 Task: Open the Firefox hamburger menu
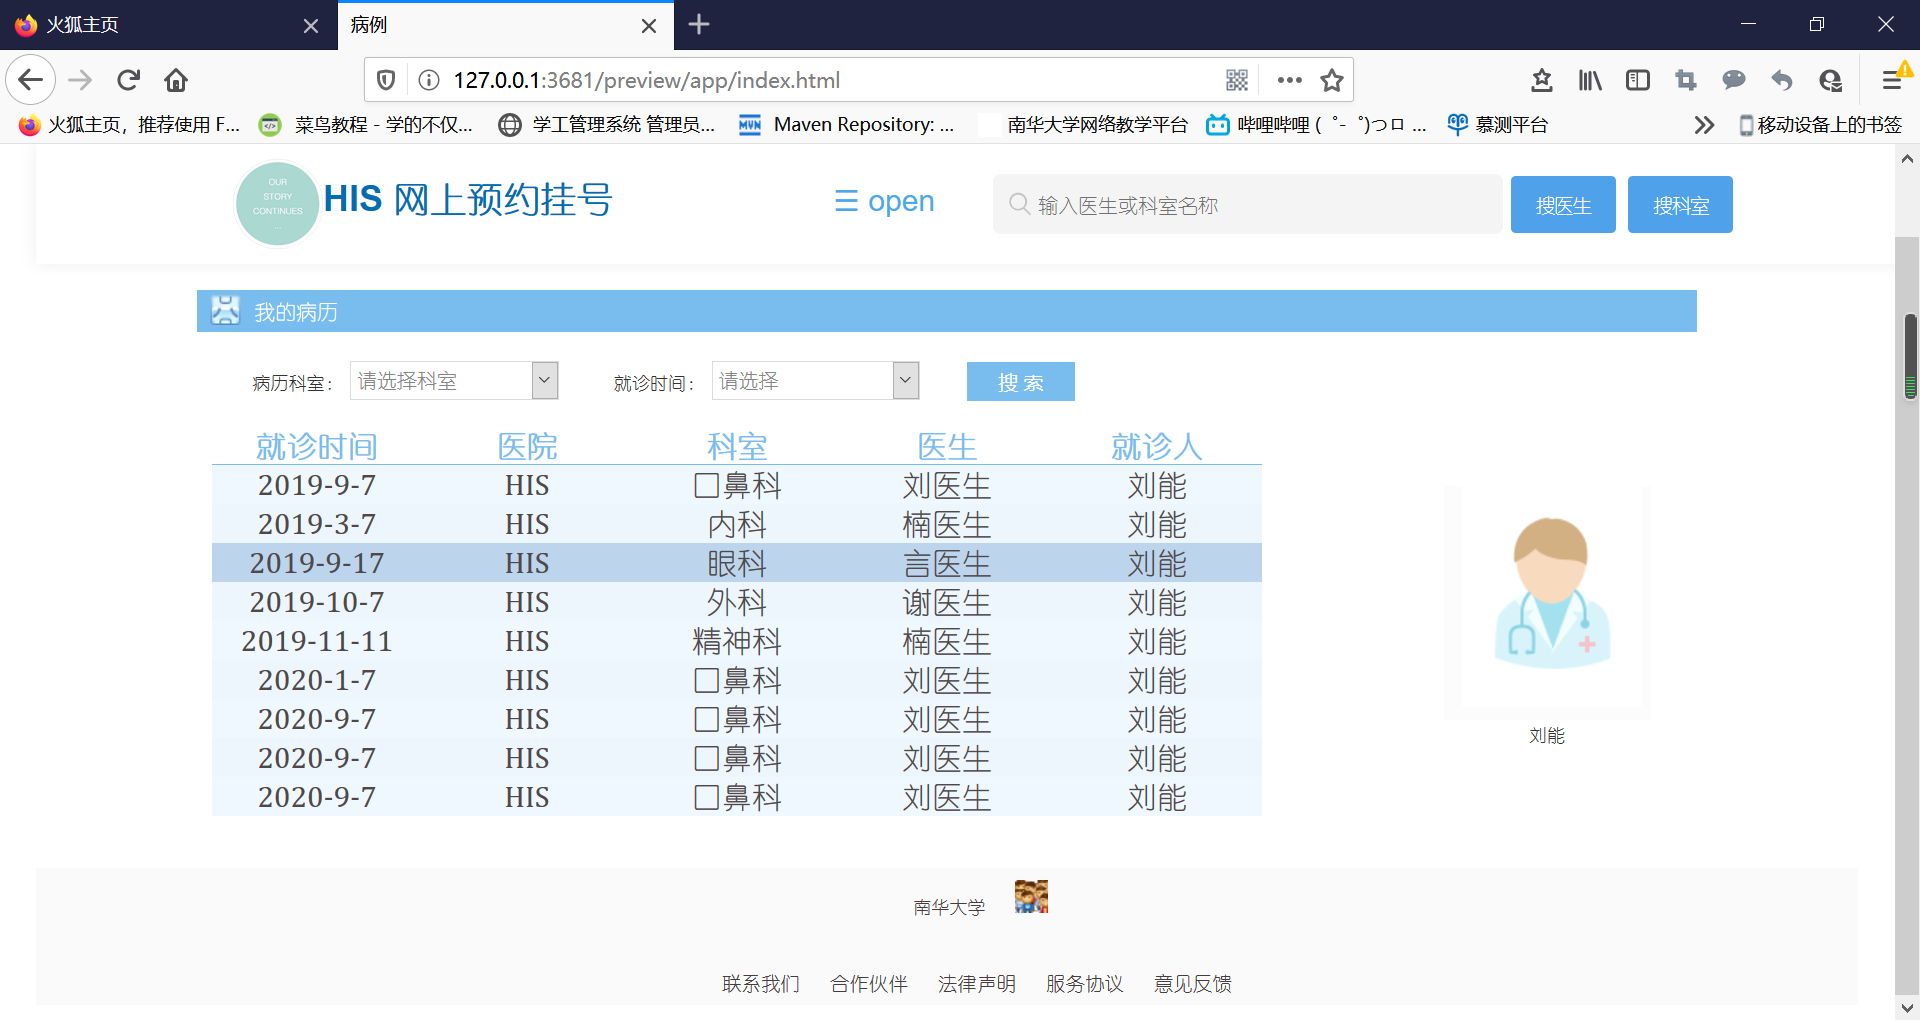[x=1892, y=80]
